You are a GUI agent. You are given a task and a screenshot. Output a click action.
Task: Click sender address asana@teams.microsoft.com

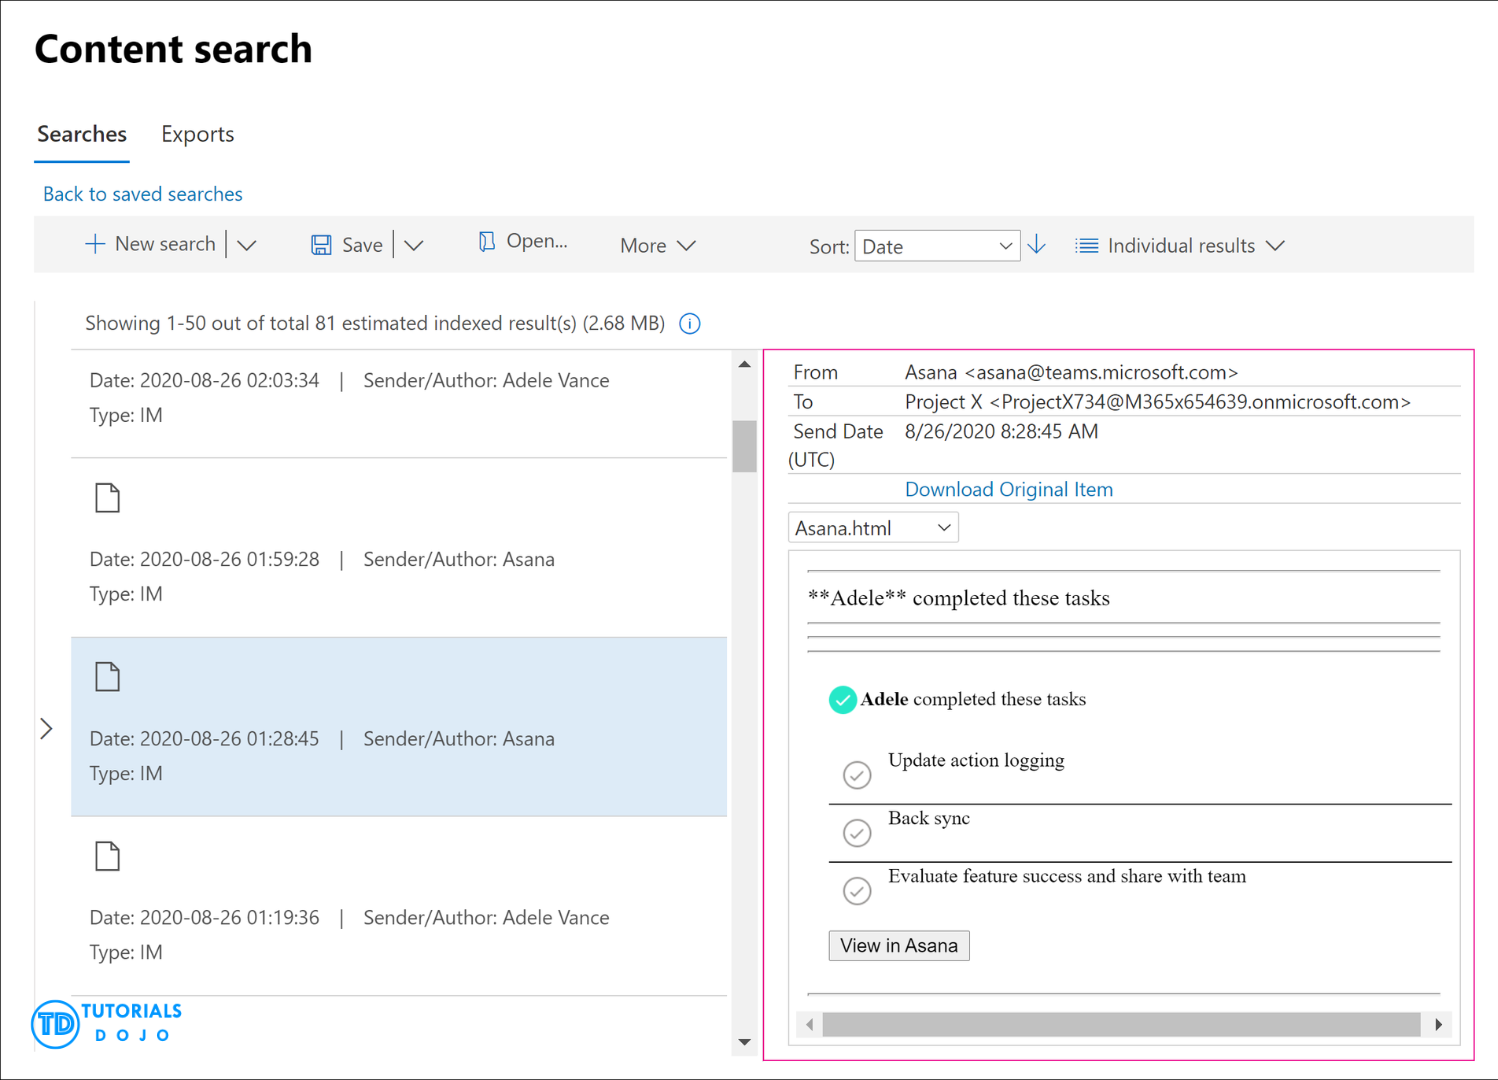(x=1101, y=372)
